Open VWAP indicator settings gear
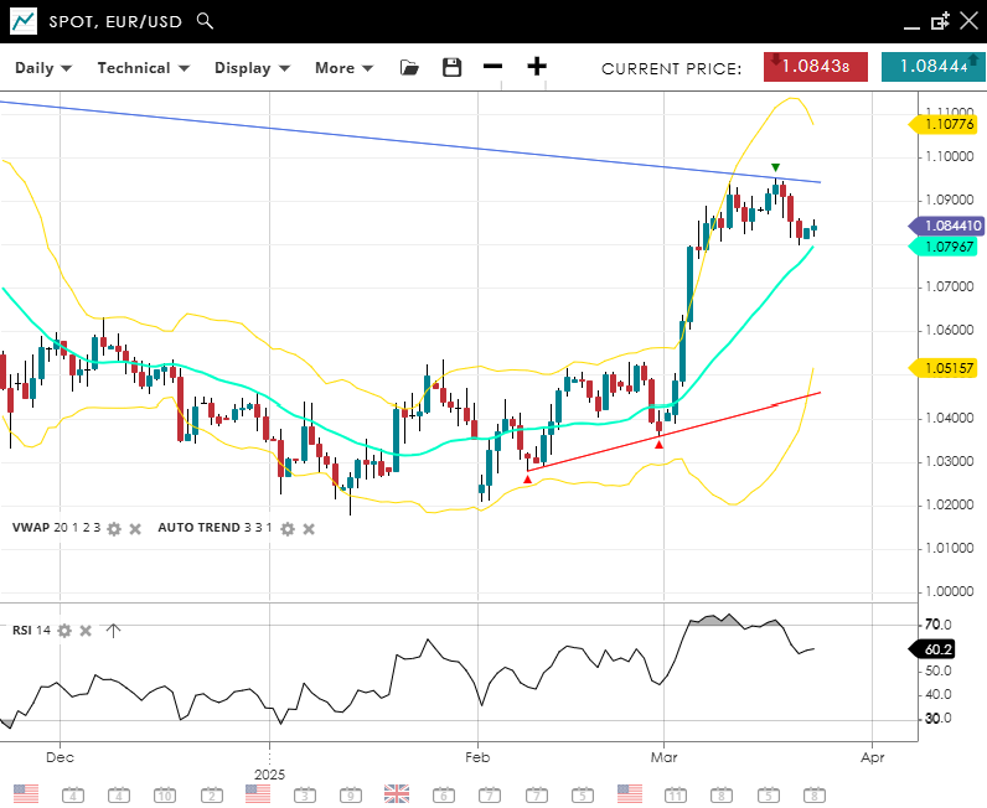The image size is (987, 808). pos(114,528)
